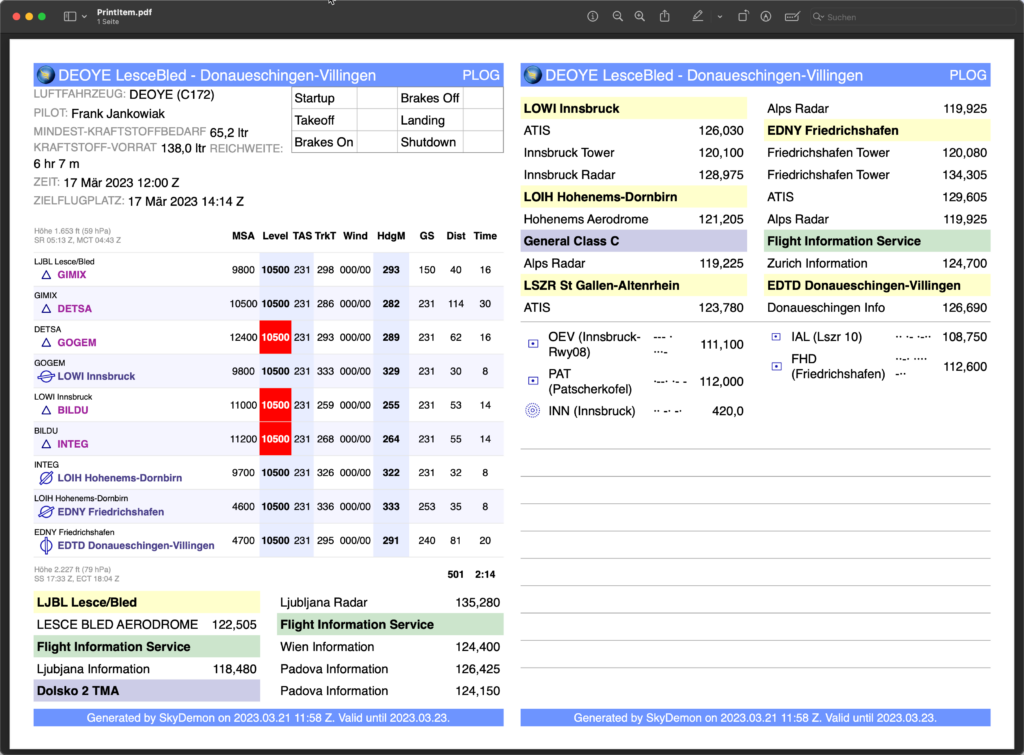Select the DETSA waypoint name

(x=74, y=309)
